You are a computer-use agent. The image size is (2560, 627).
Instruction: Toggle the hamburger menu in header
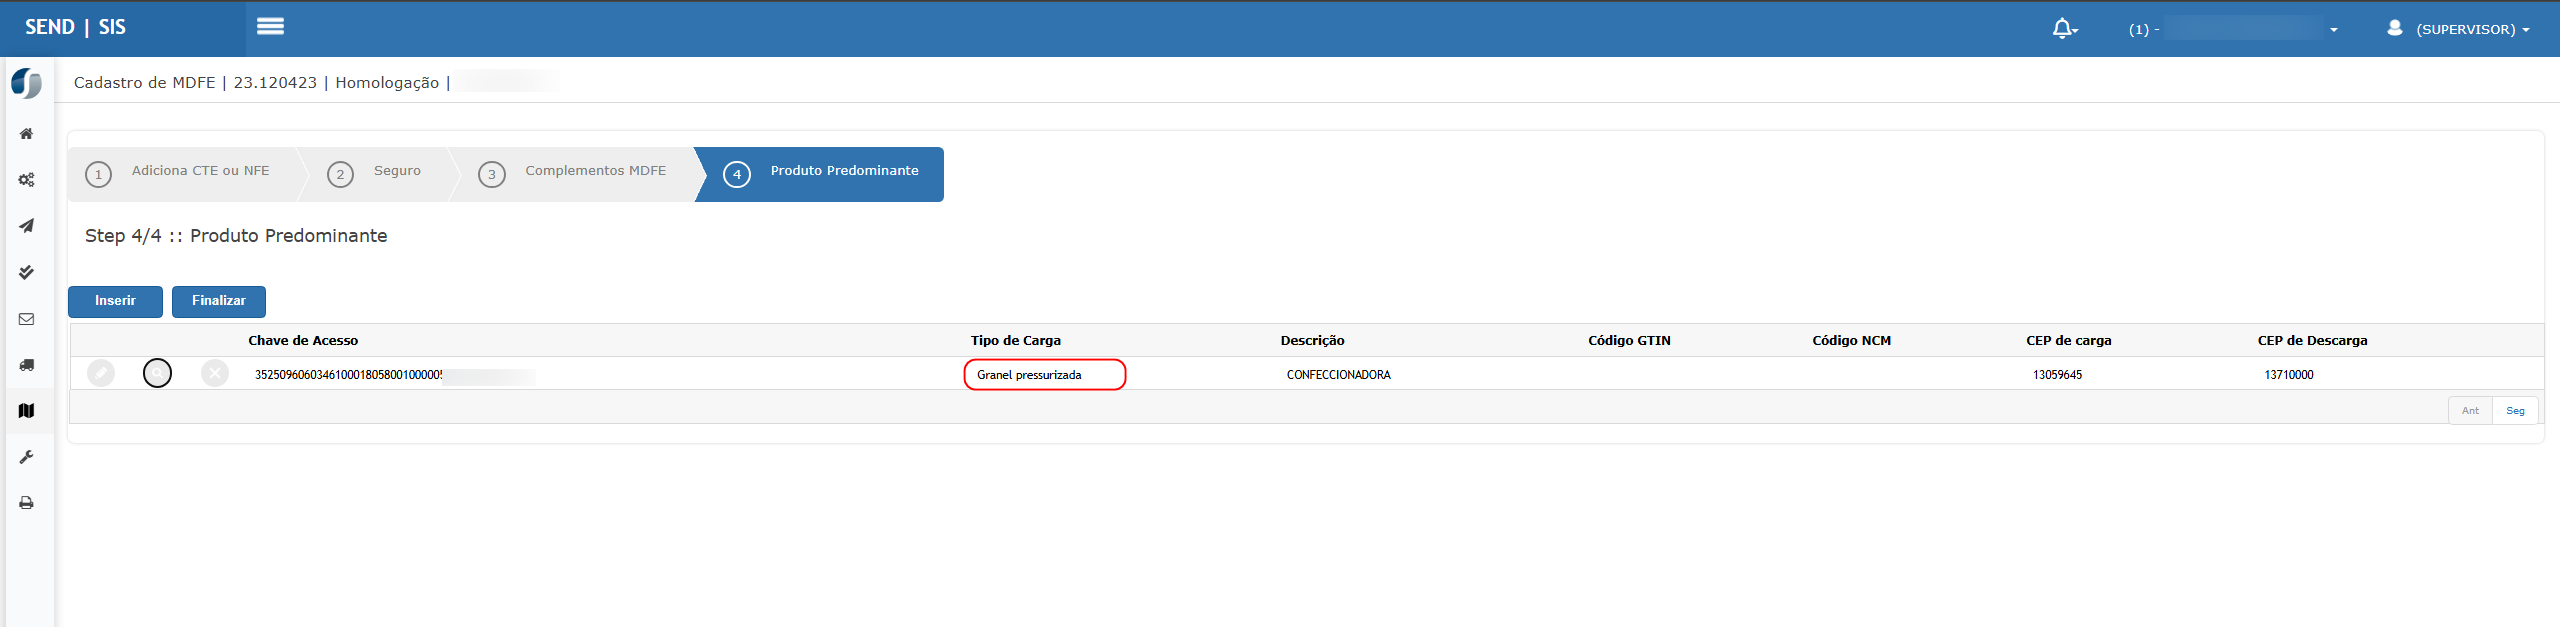coord(270,27)
